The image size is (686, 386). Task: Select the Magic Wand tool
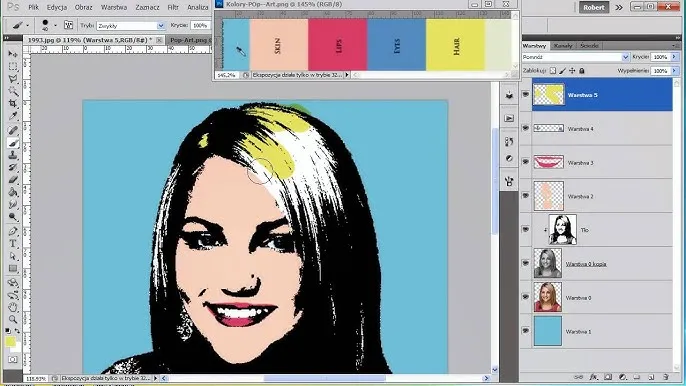coord(13,91)
